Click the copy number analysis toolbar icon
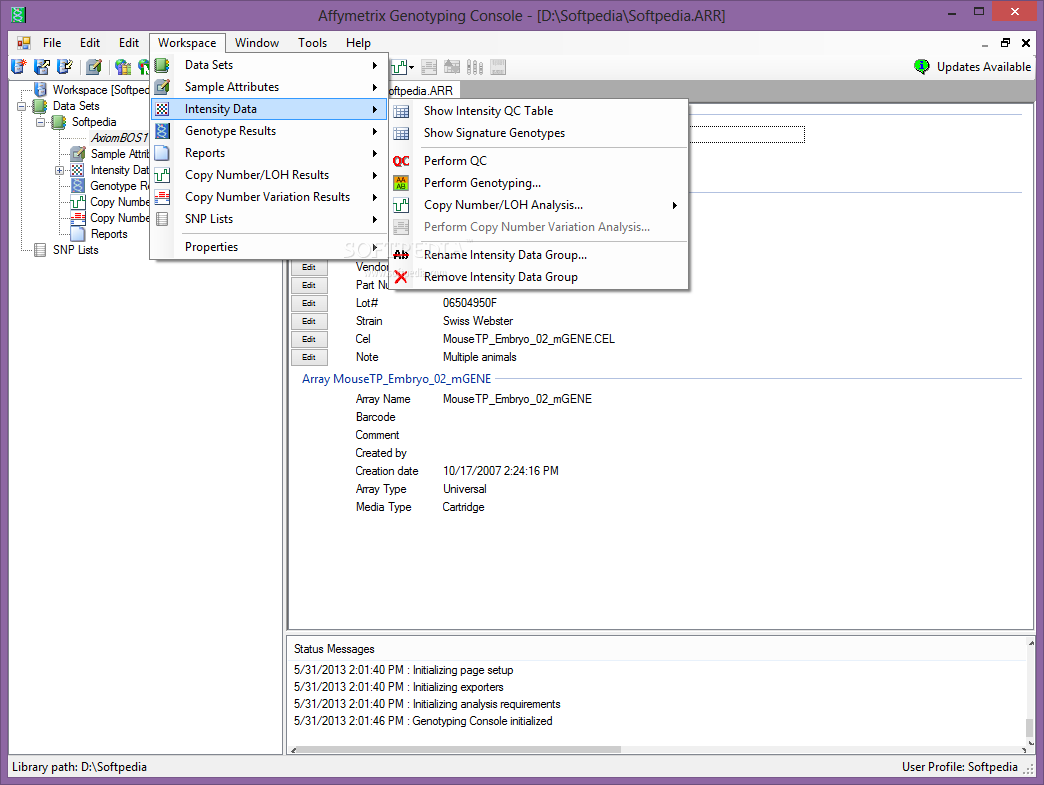 [399, 67]
